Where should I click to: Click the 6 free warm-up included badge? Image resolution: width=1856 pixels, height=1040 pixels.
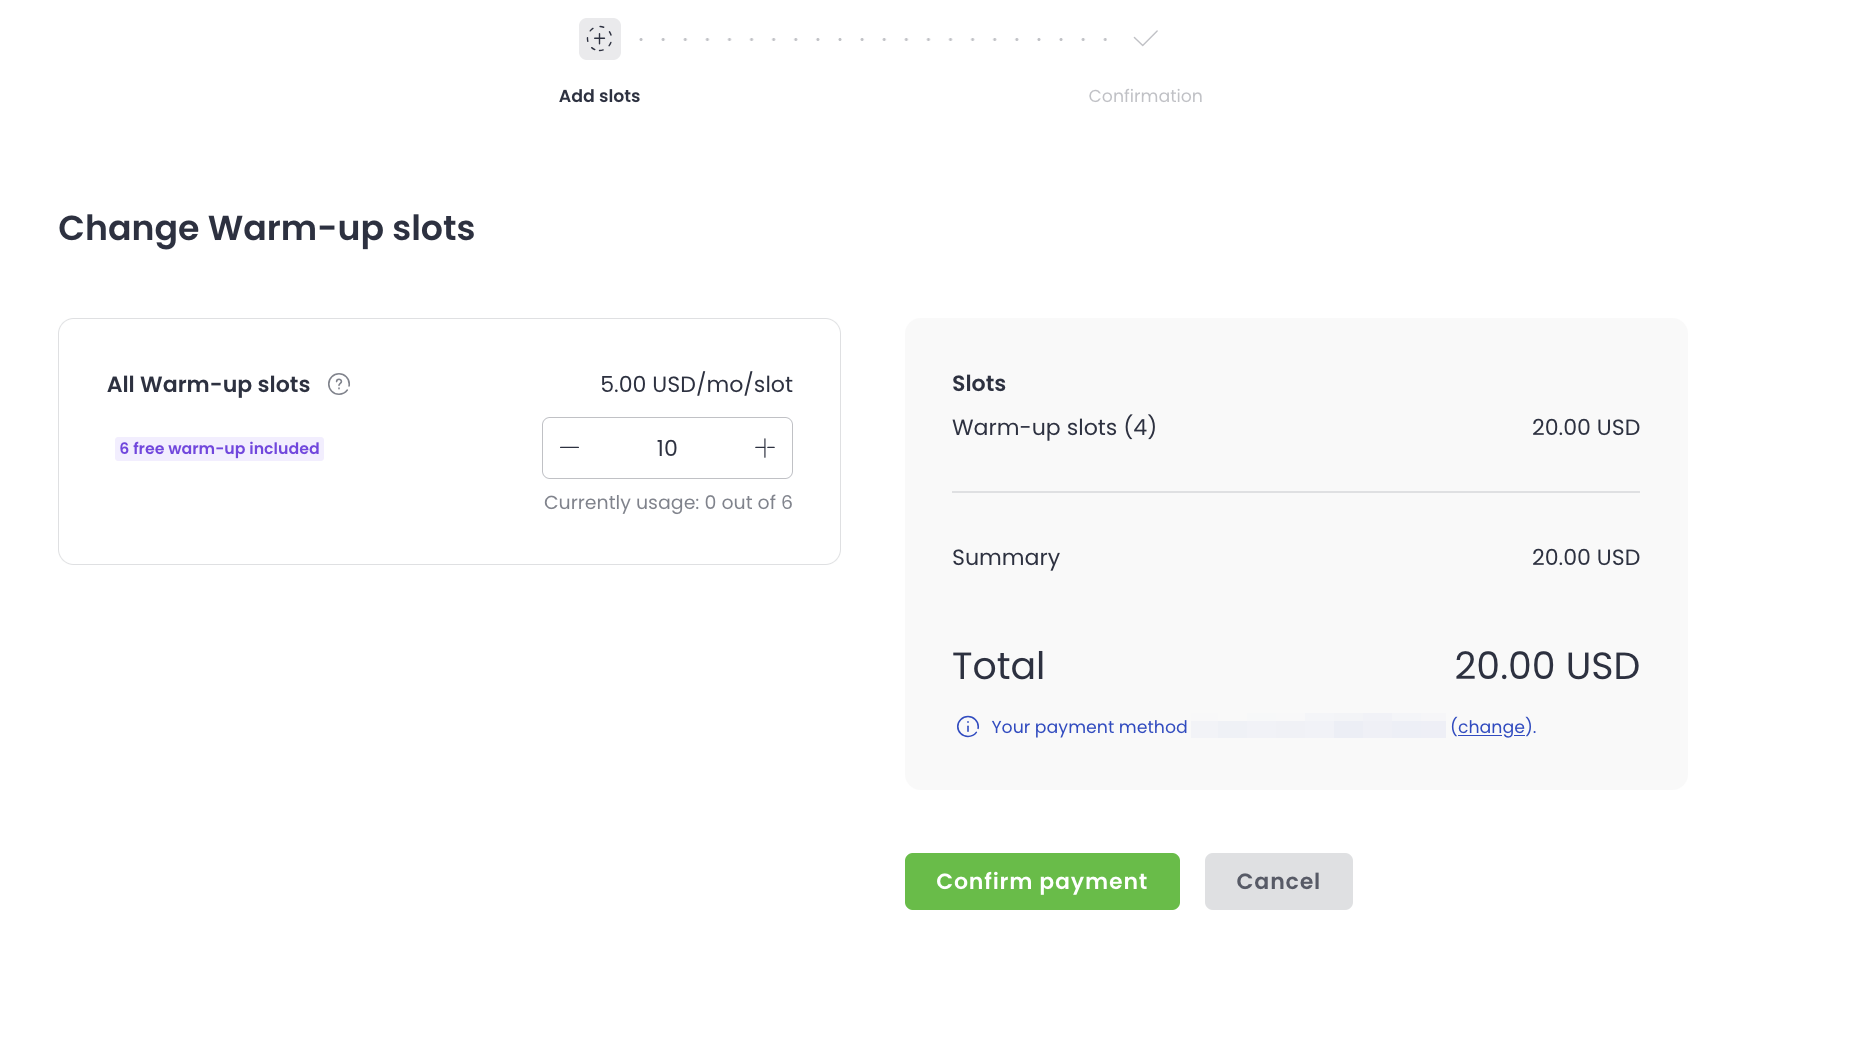tap(219, 448)
